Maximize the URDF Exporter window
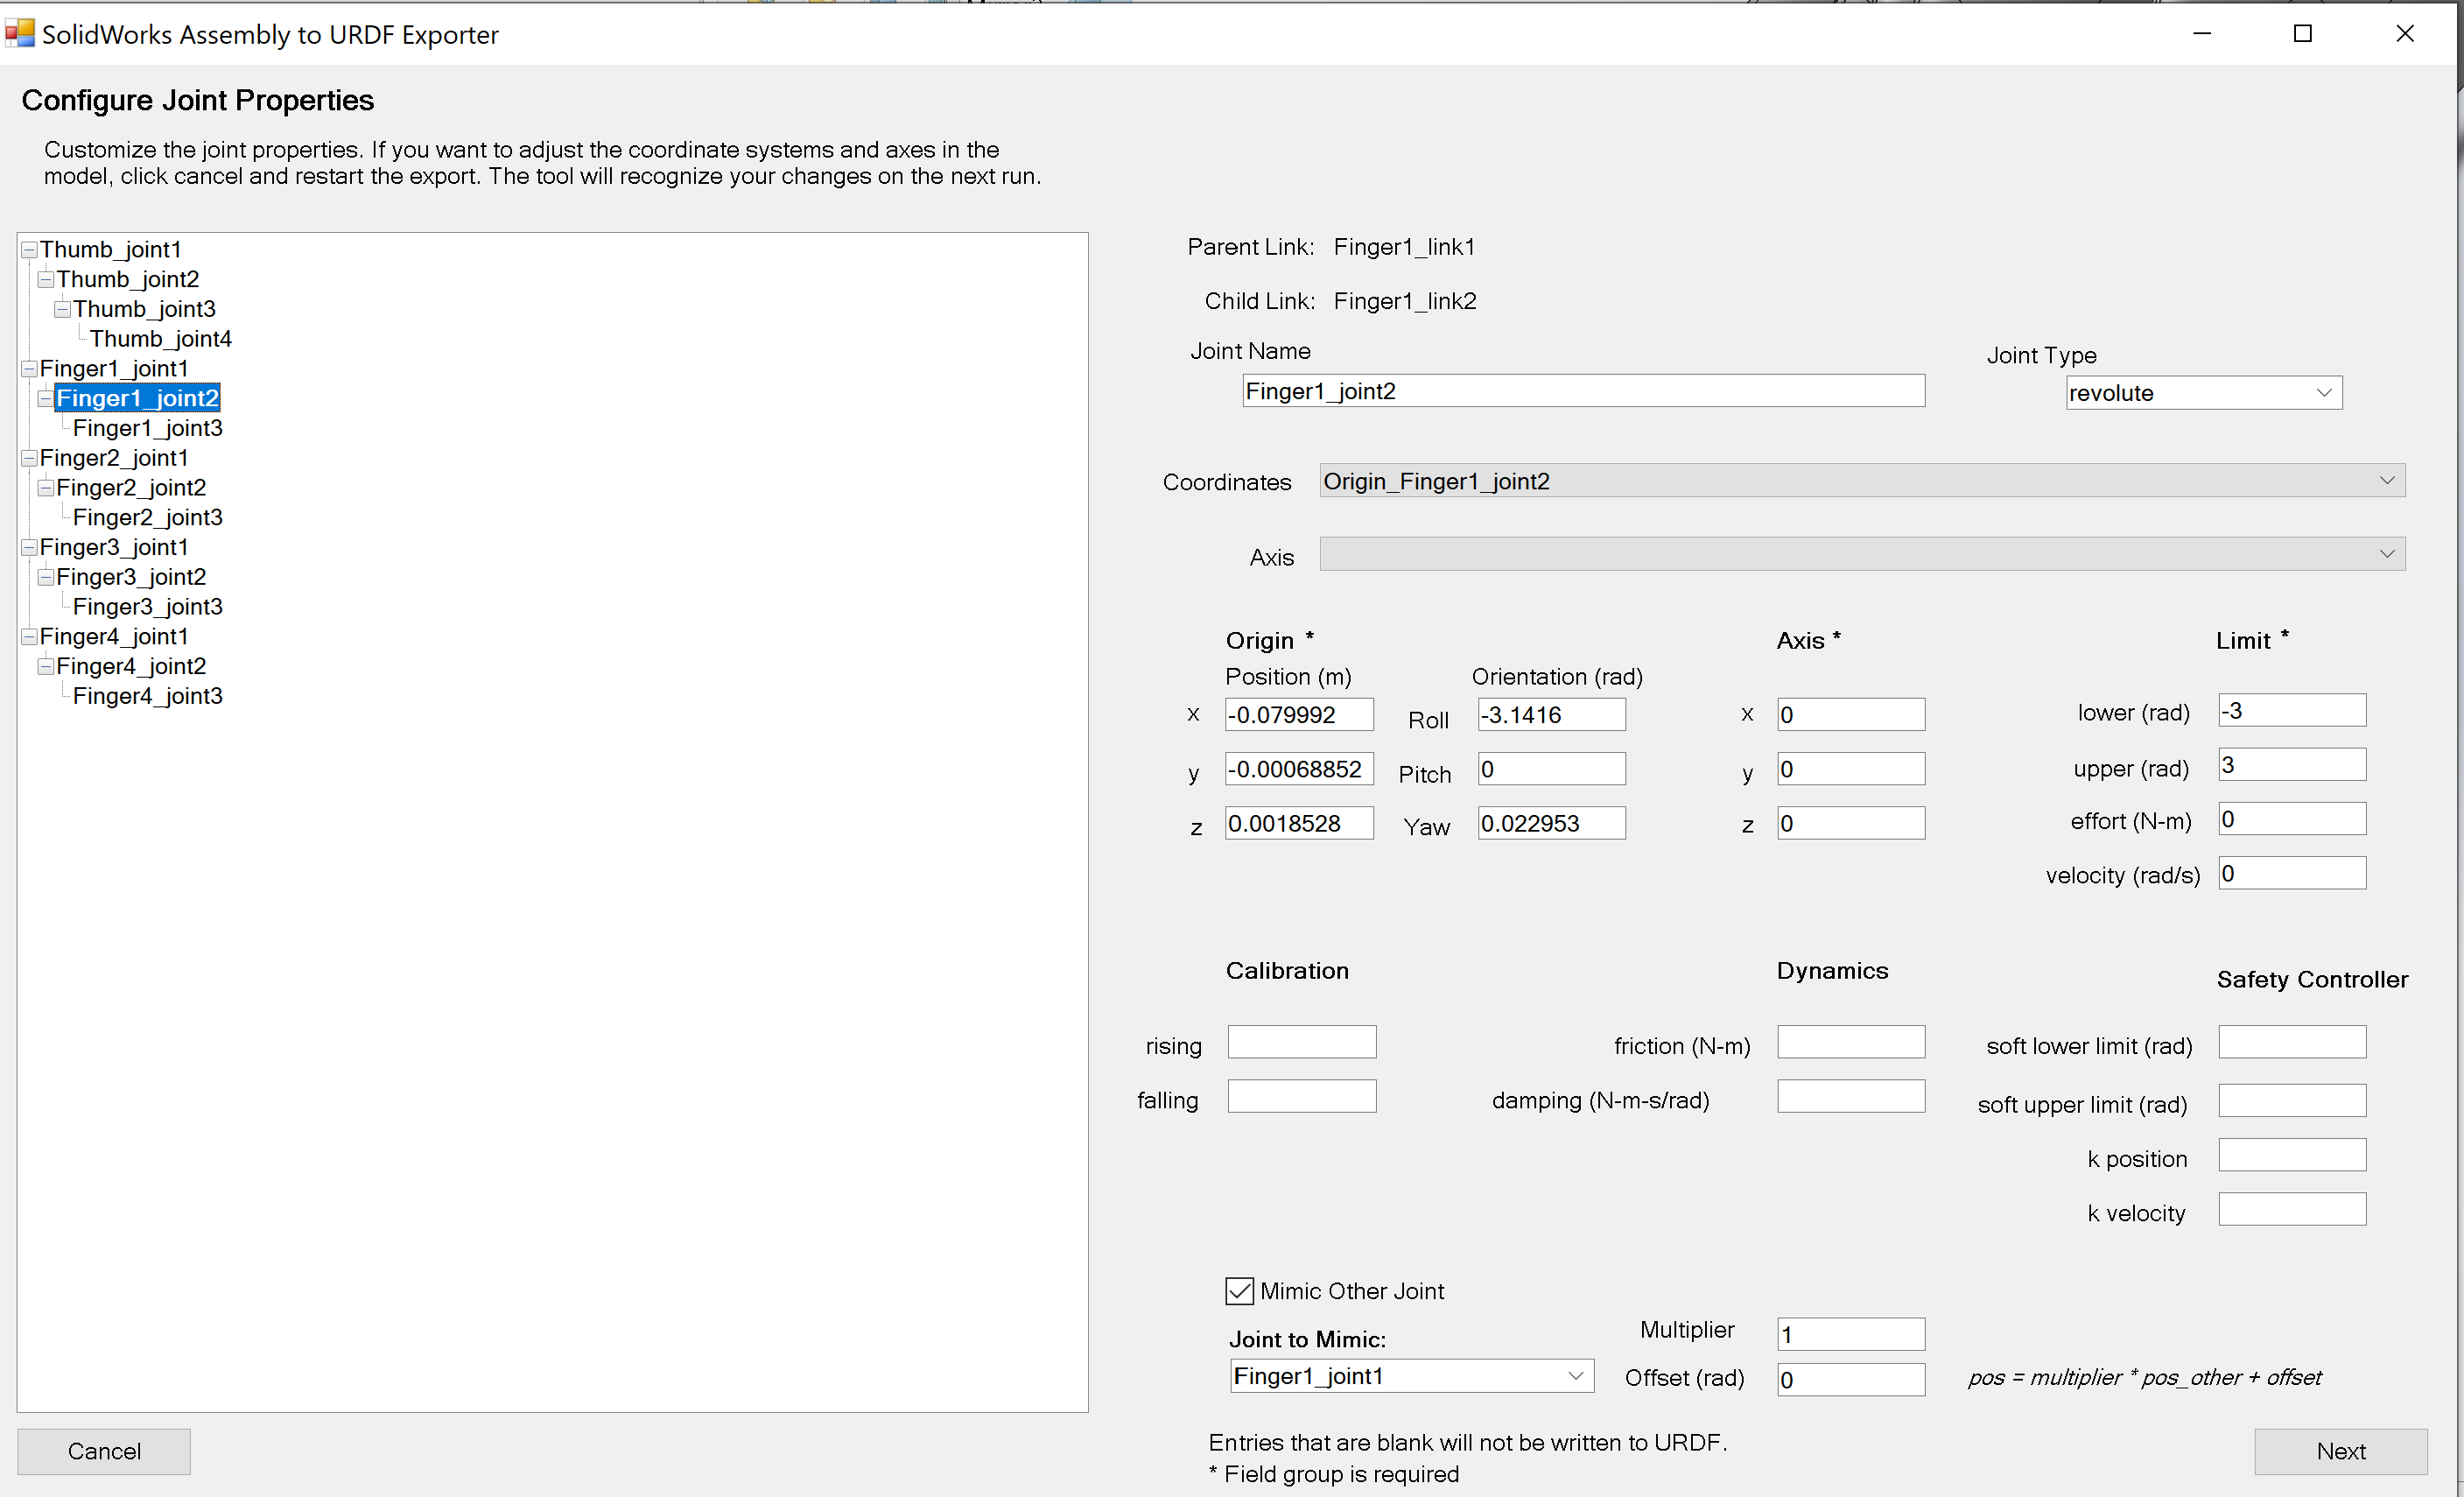The height and width of the screenshot is (1497, 2464). pos(2303,34)
